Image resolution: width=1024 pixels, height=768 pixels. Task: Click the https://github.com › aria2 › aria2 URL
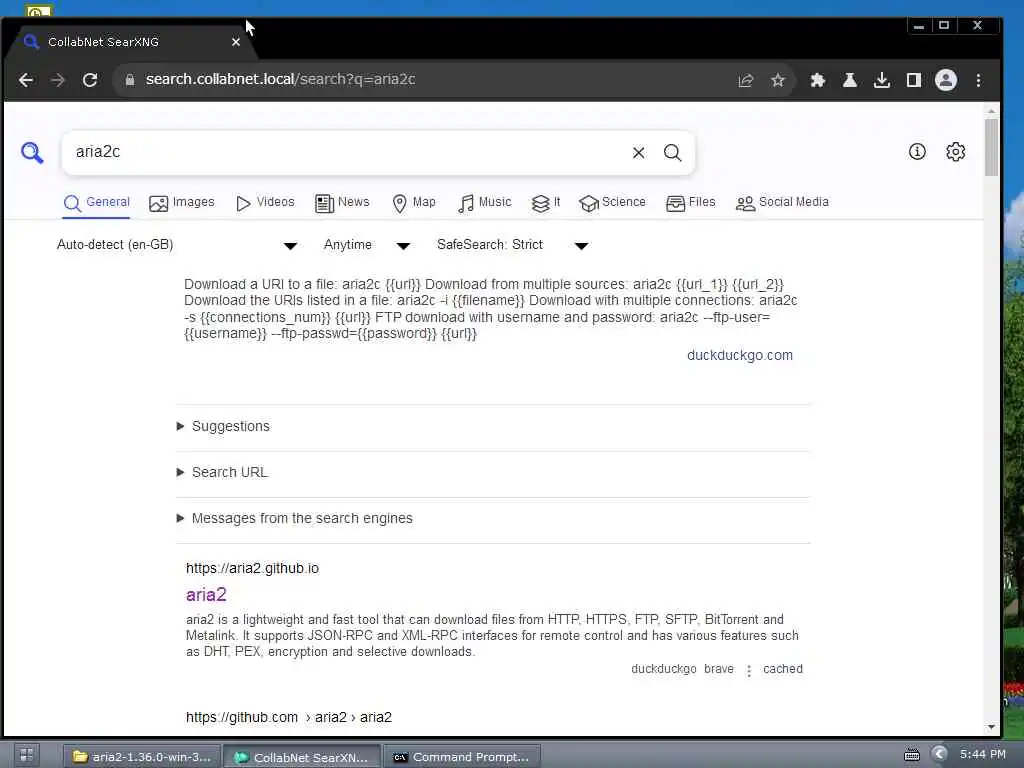[289, 717]
